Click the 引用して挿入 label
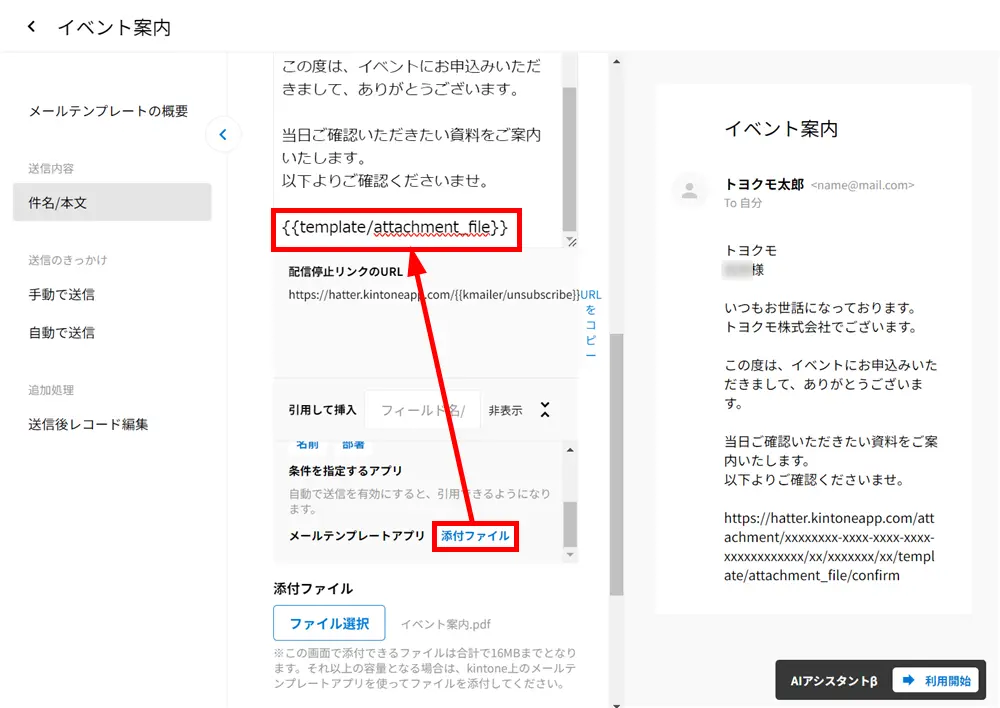The width and height of the screenshot is (1000, 708). (322, 410)
